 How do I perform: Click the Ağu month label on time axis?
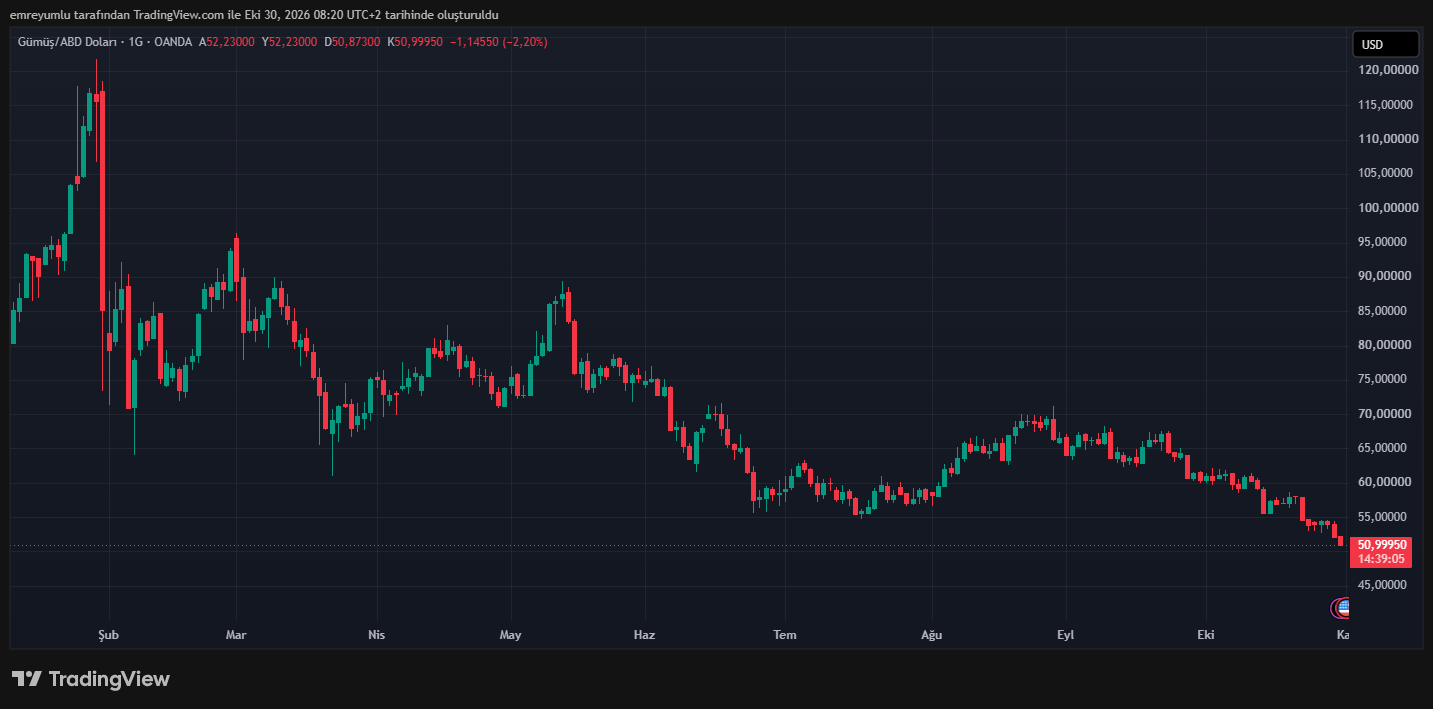tap(931, 635)
